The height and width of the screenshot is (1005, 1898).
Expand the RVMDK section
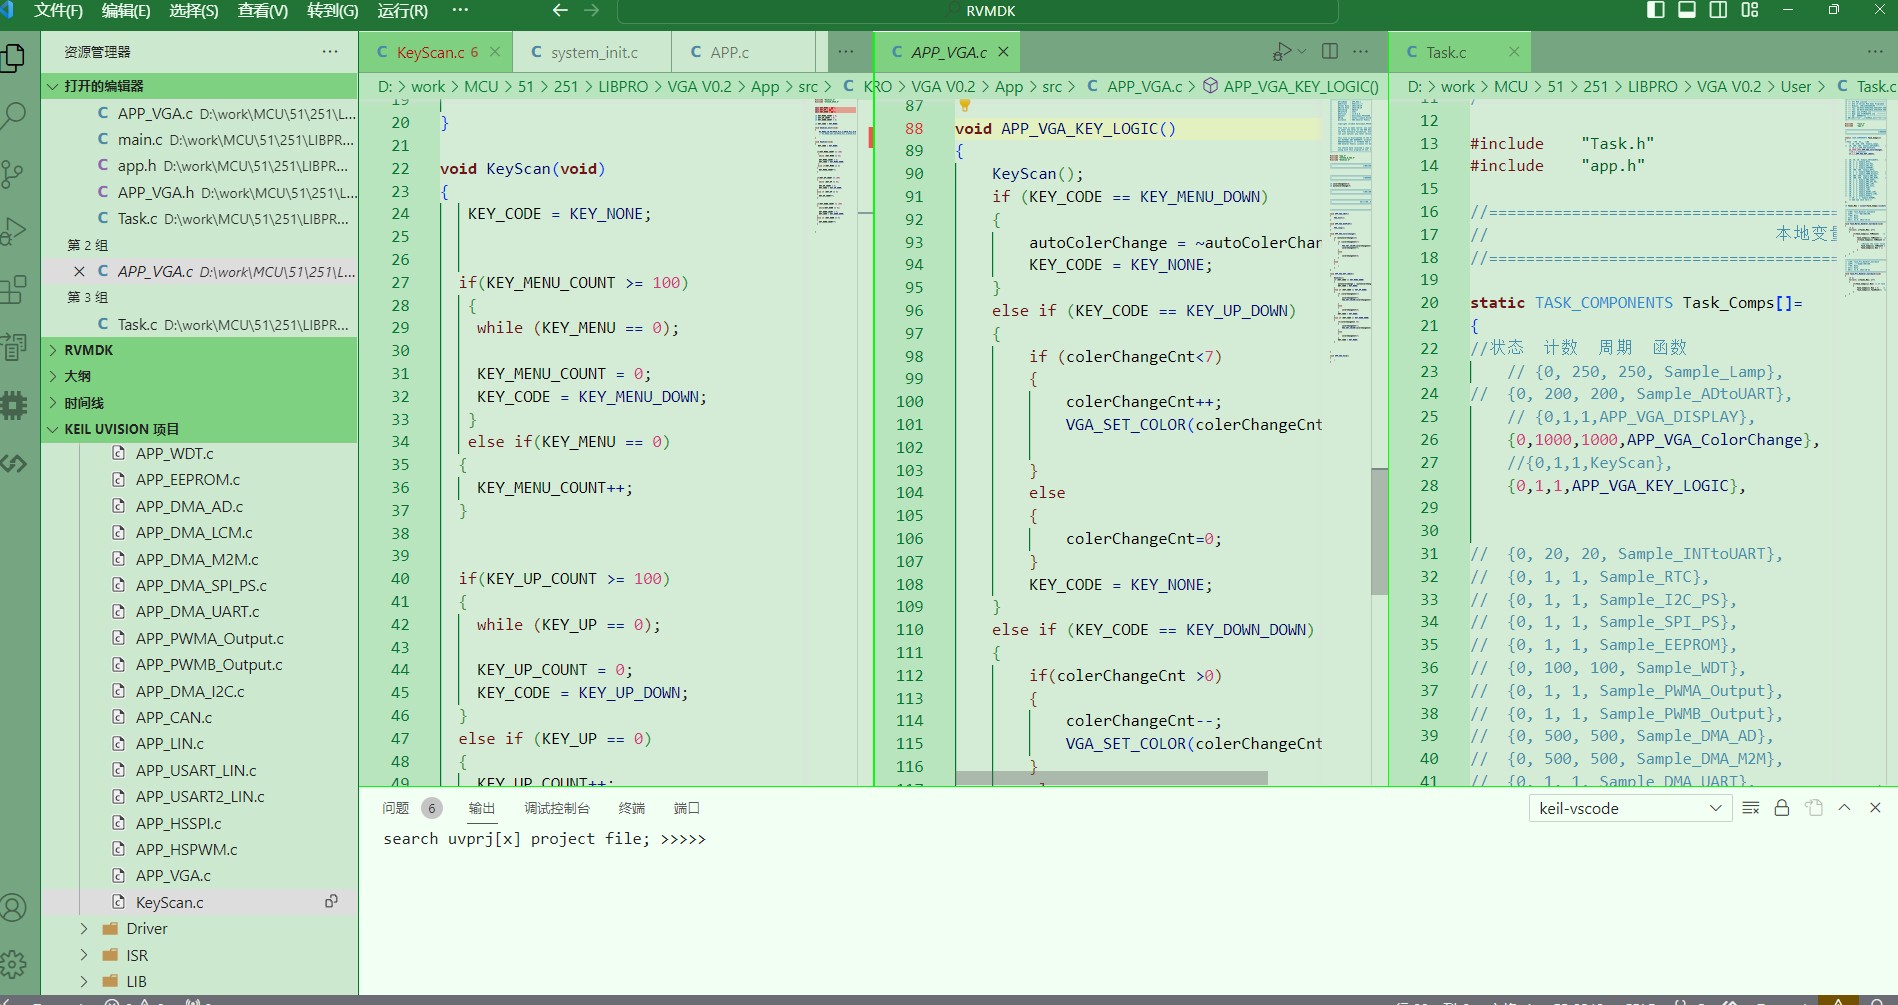click(199, 350)
